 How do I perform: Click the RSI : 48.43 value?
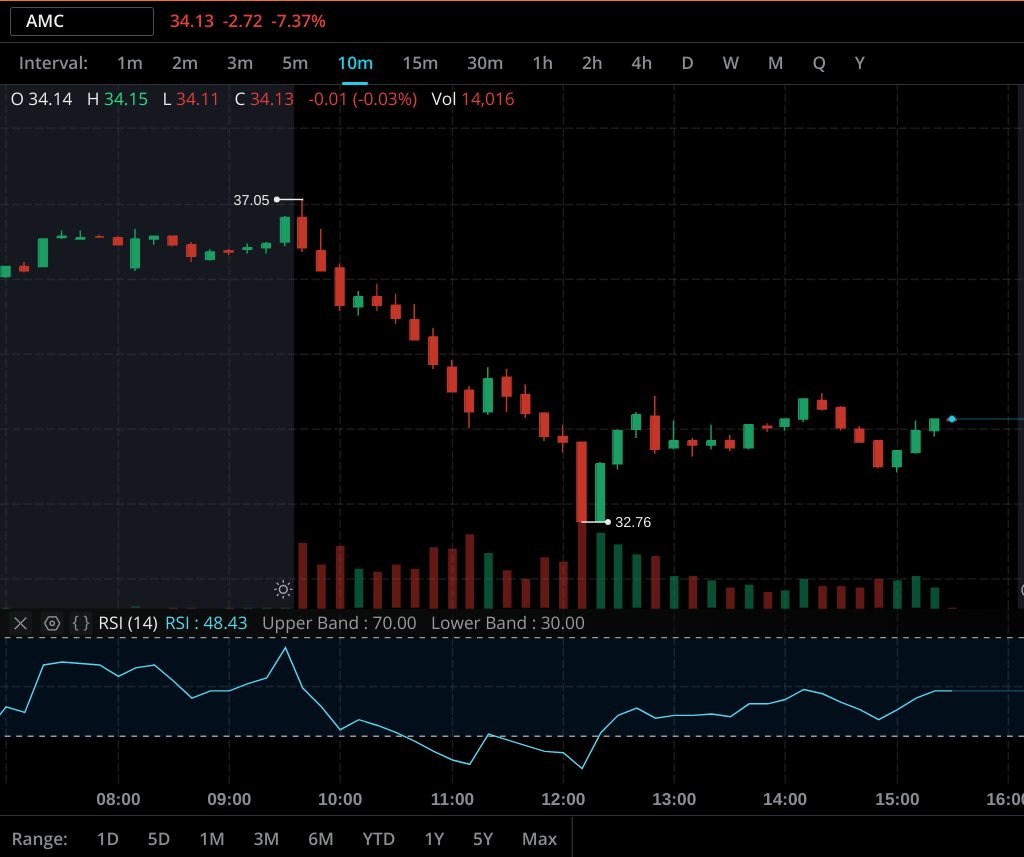tap(206, 623)
